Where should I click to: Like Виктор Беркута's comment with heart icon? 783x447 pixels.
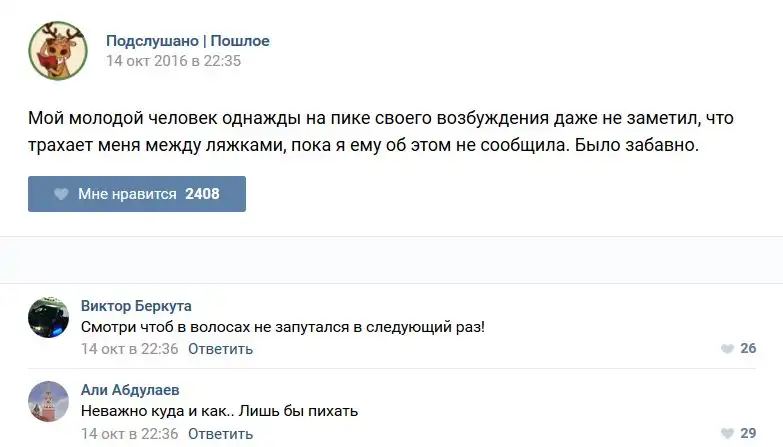tap(727, 349)
